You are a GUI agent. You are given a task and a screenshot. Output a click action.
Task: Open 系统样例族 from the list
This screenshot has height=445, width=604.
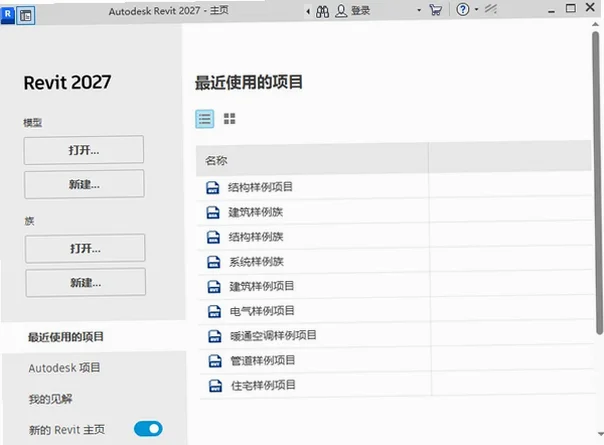coord(257,262)
